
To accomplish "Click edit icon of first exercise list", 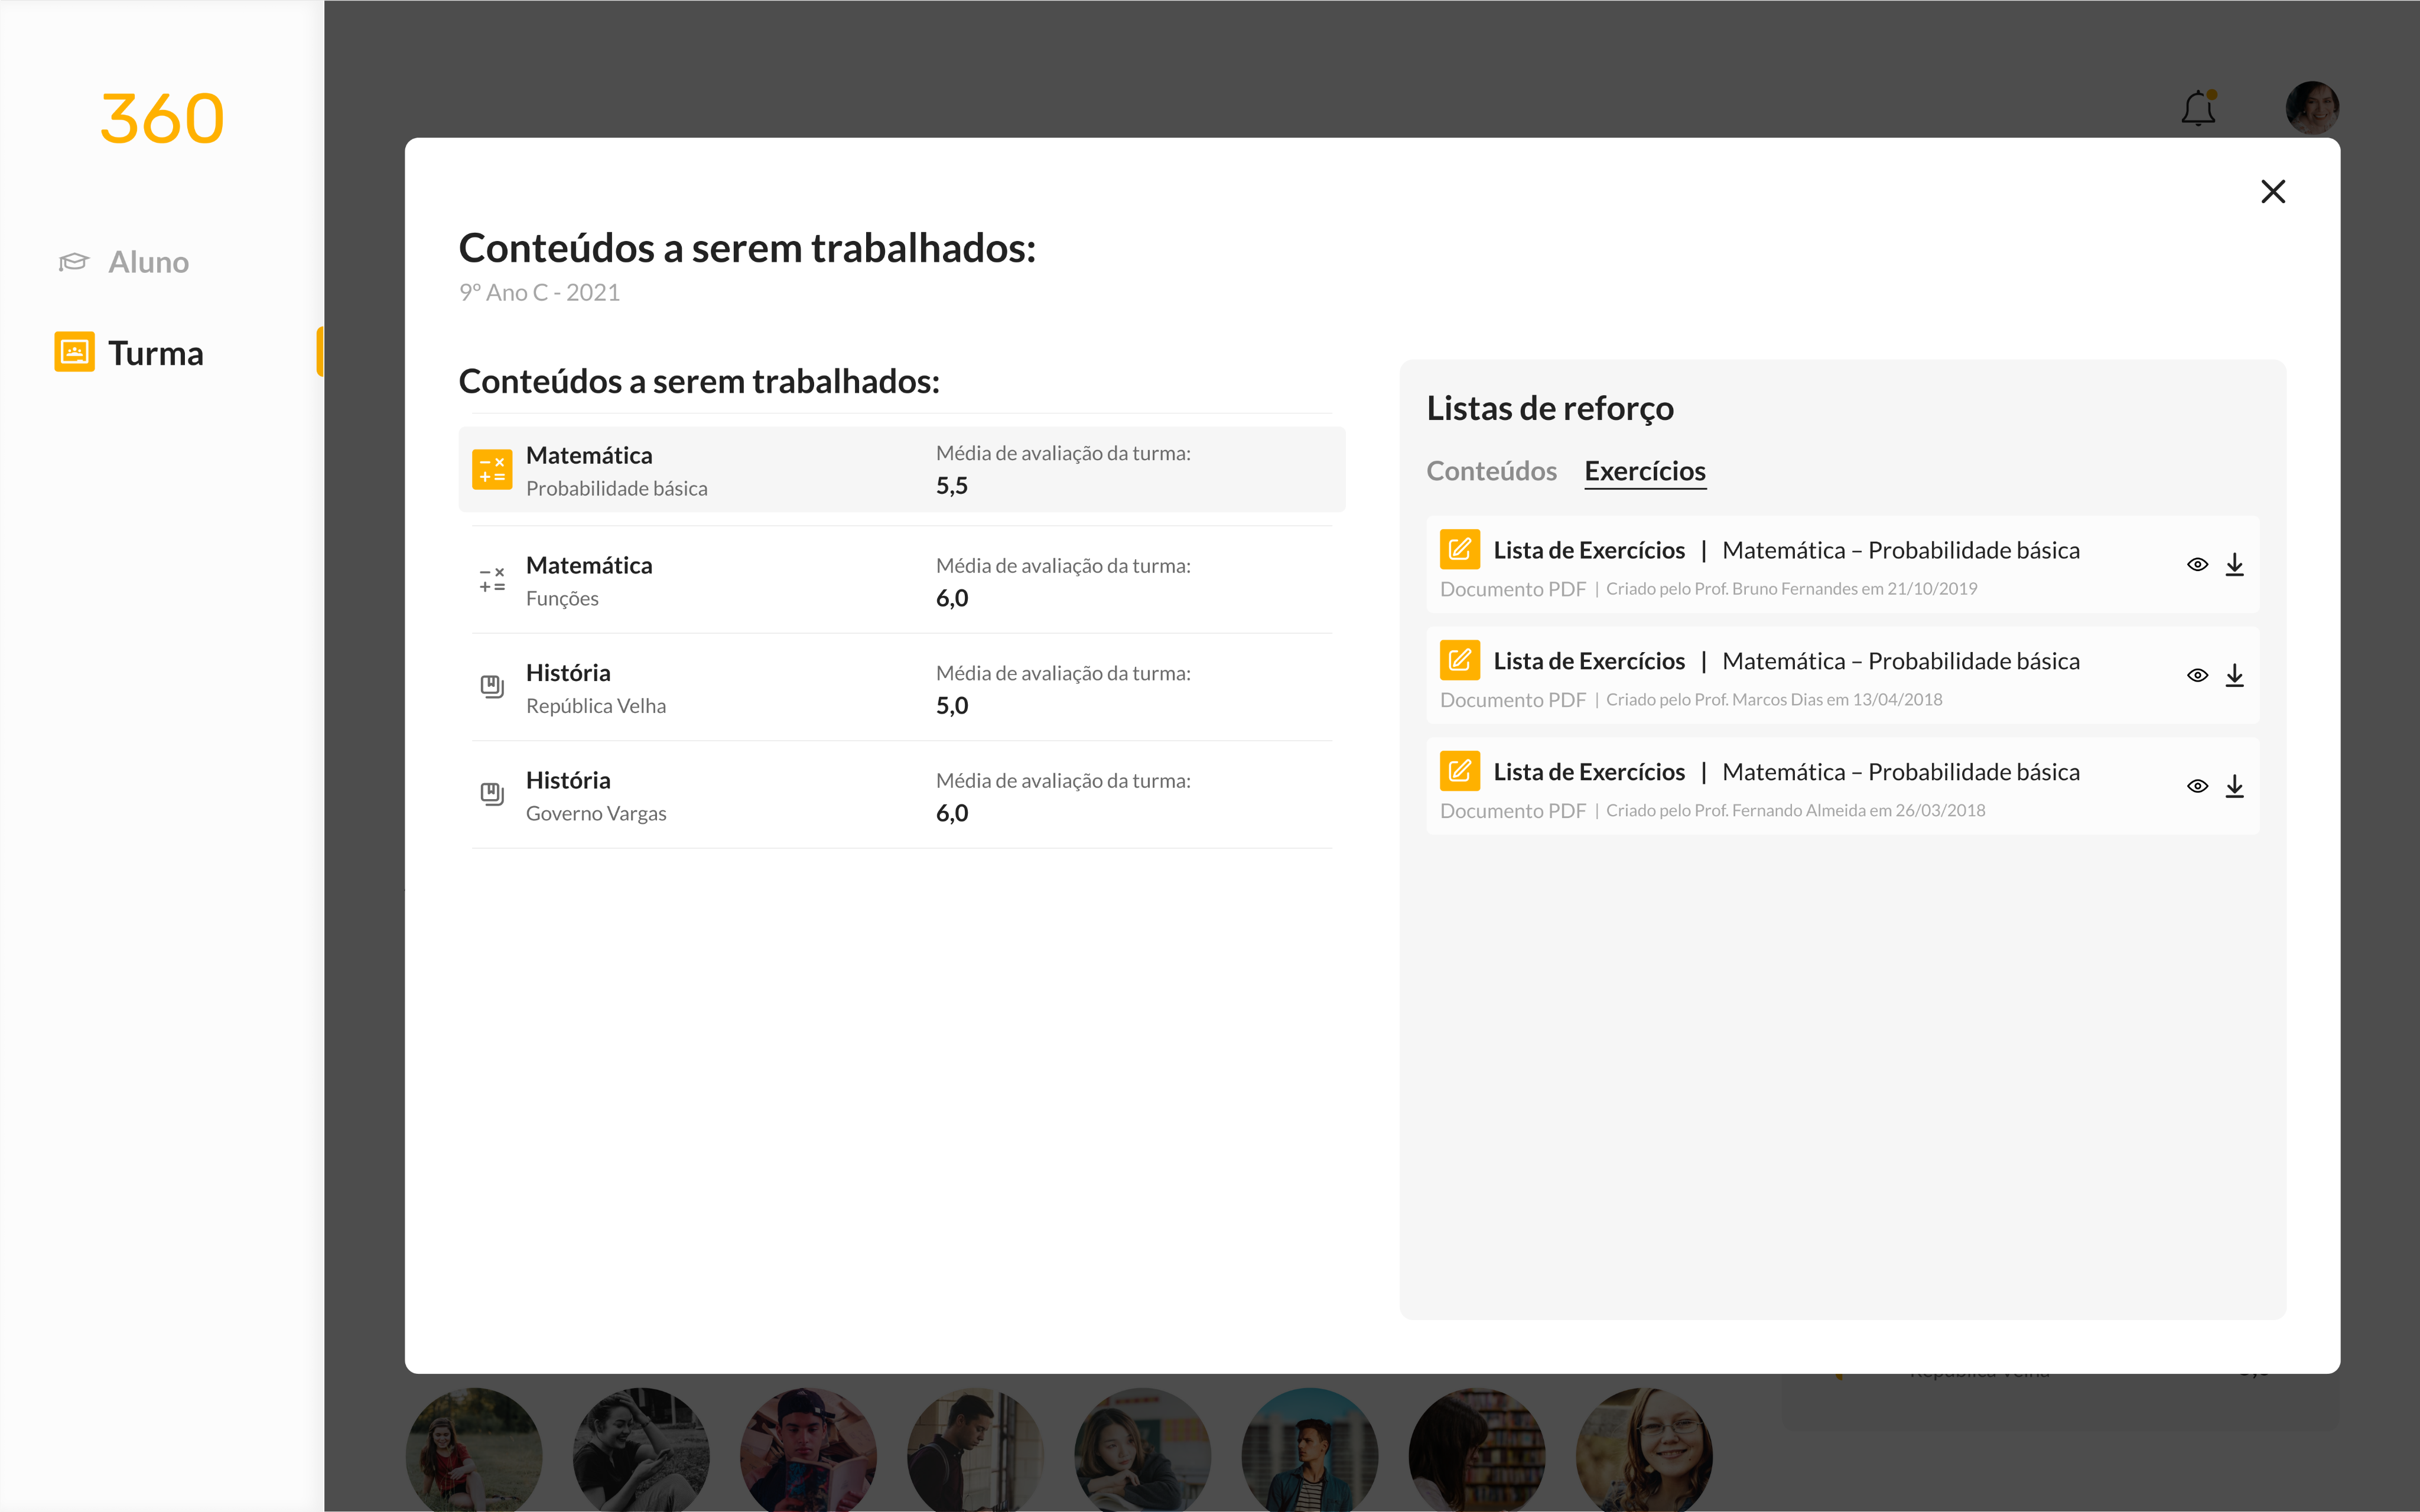I will (x=1459, y=549).
